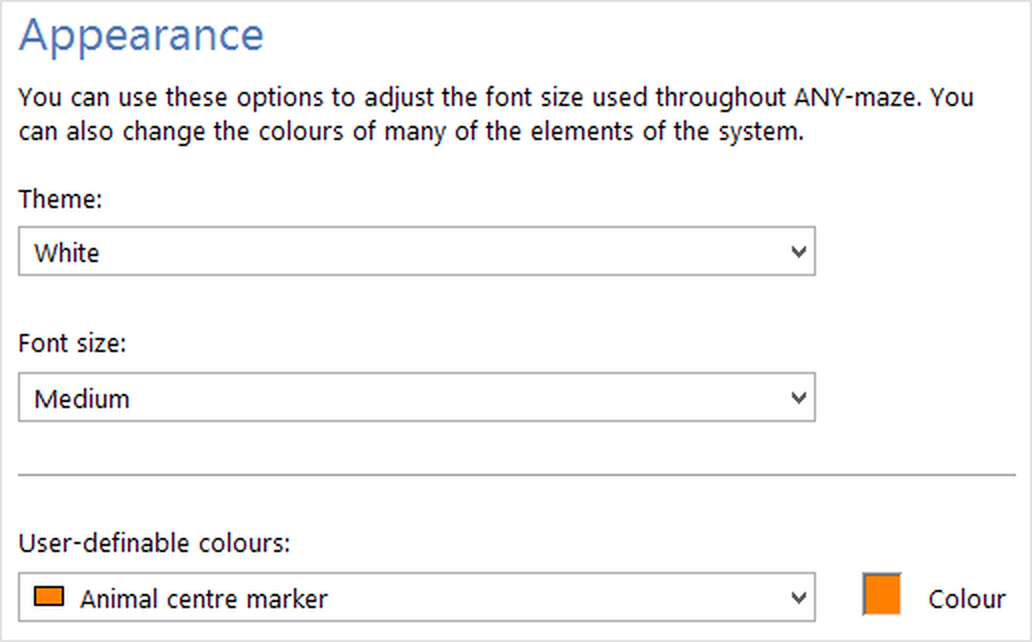Viewport: 1032px width, 642px height.
Task: Click the Font size: label
Action: coord(73,344)
